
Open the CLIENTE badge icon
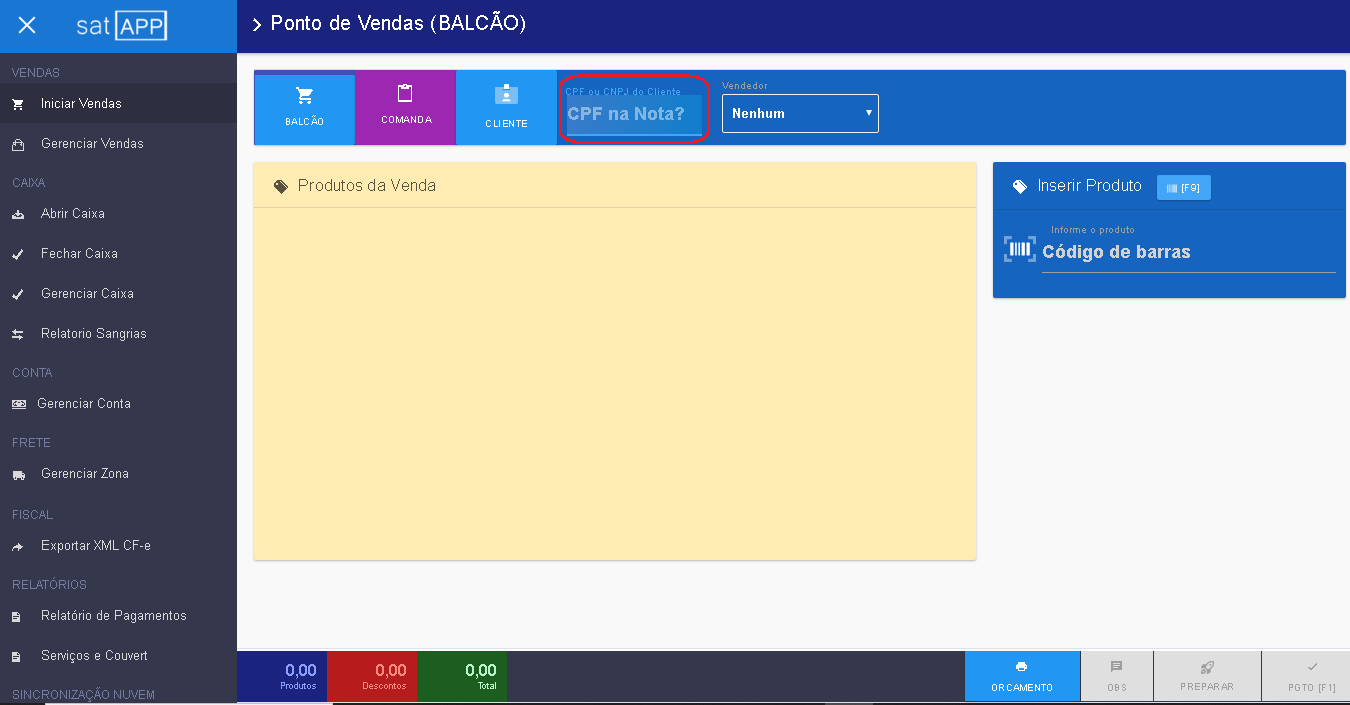[x=506, y=95]
